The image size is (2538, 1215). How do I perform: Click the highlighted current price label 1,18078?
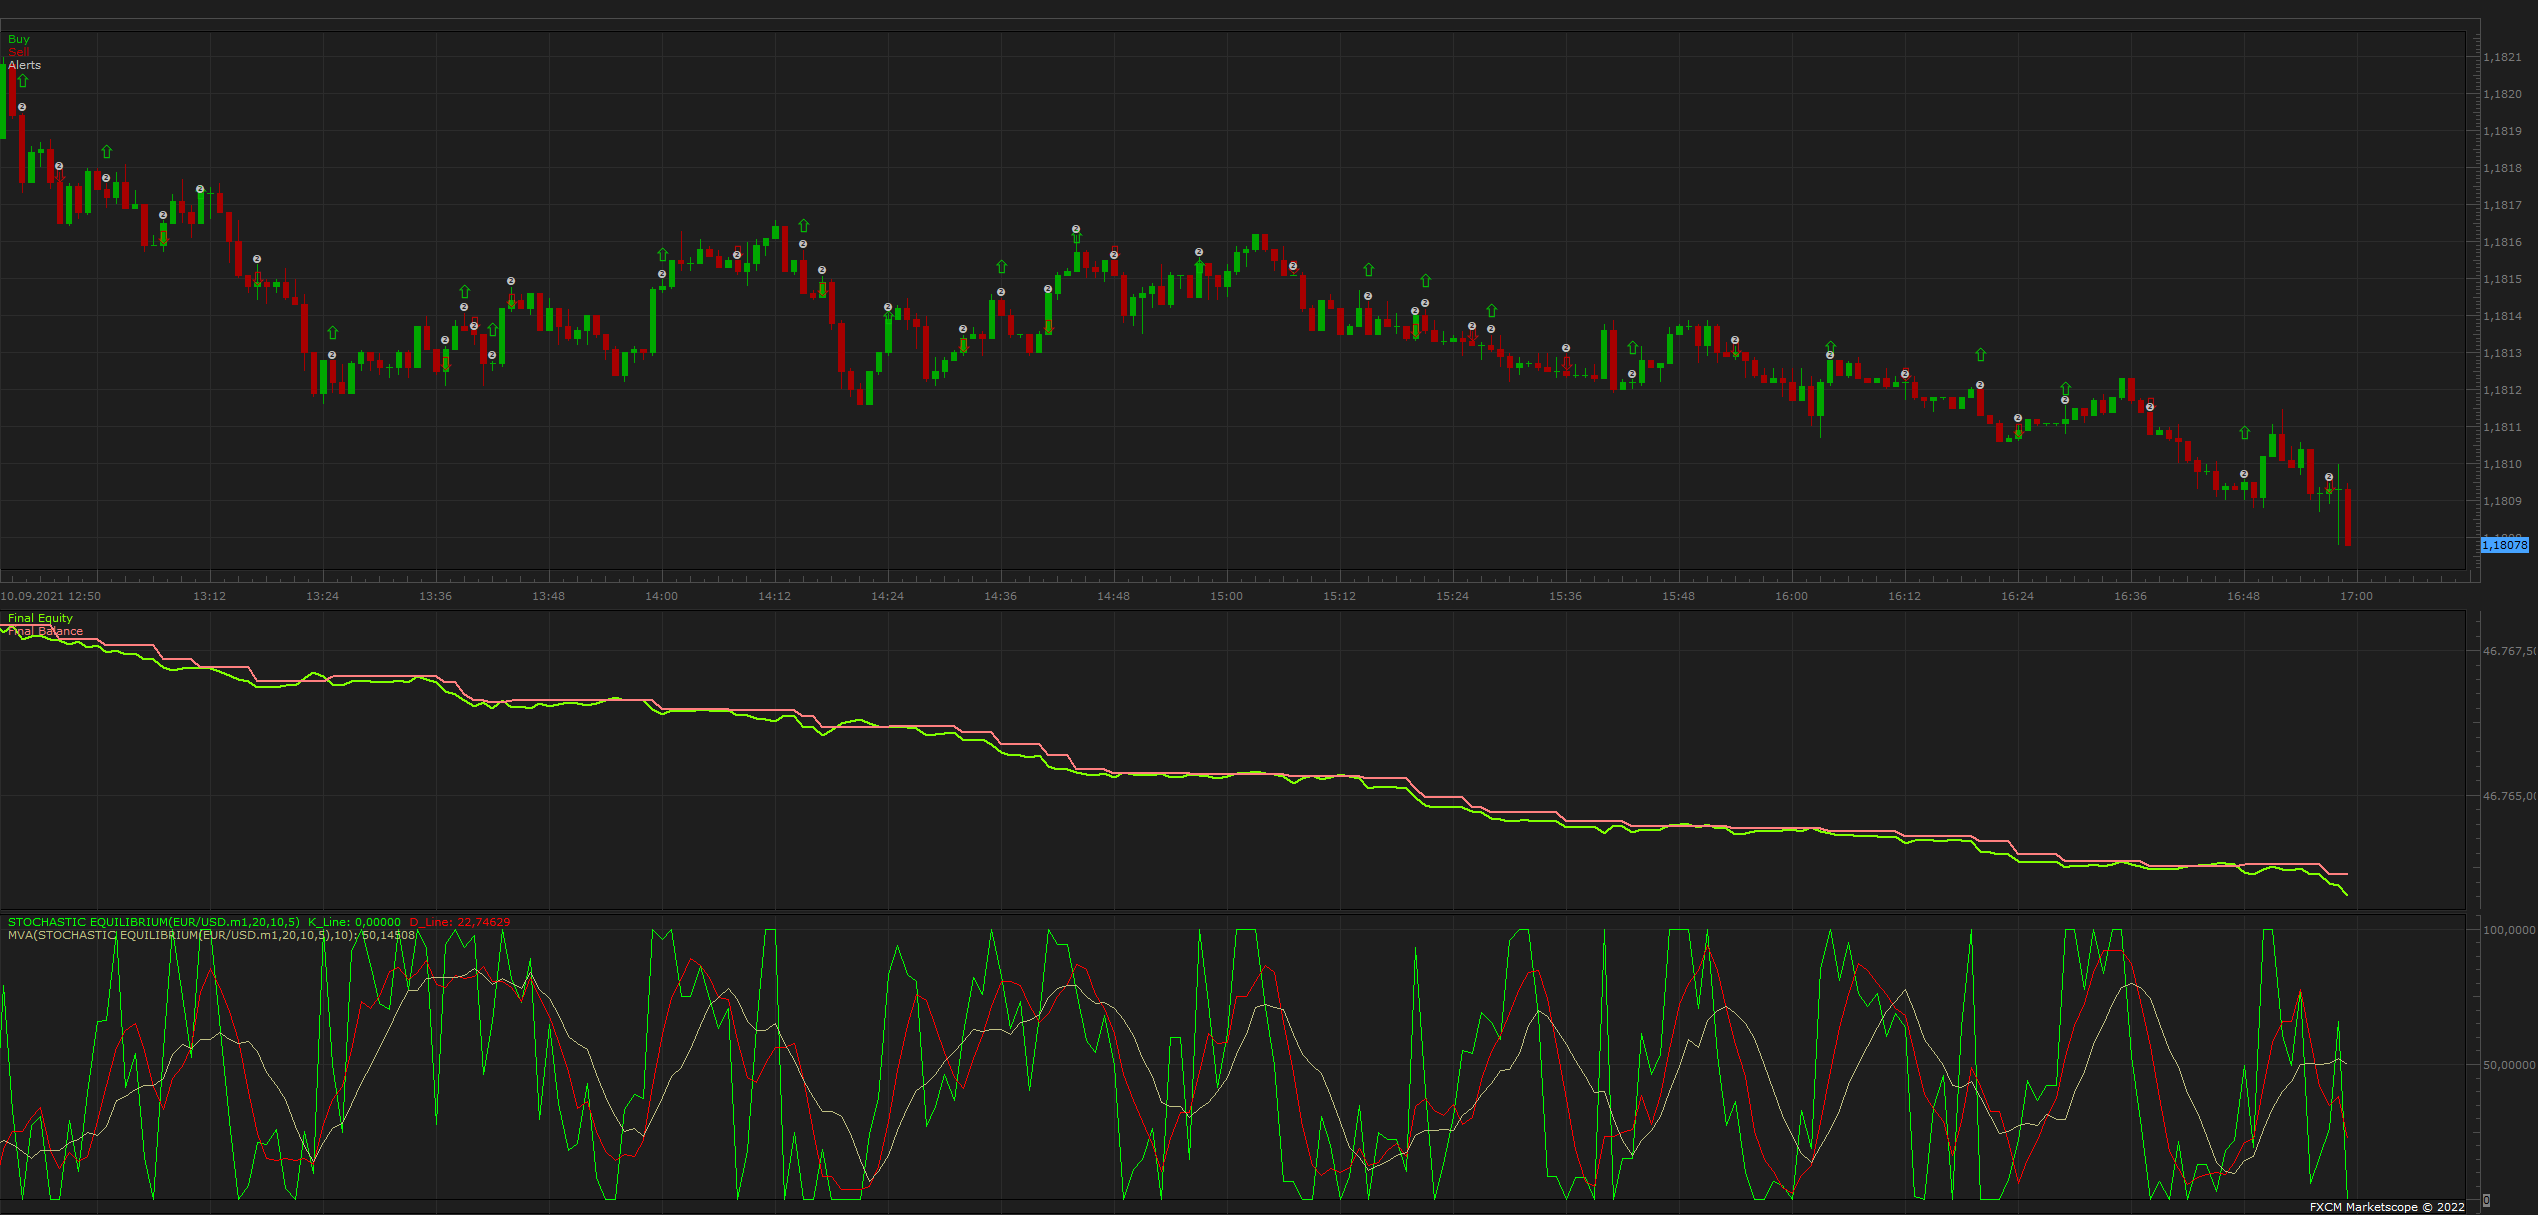(2505, 545)
